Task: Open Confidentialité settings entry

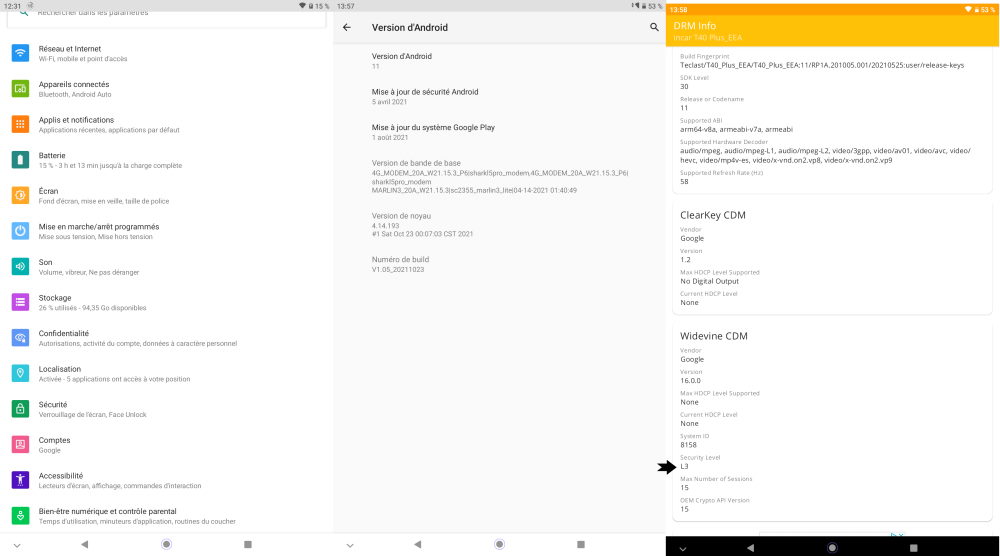Action: (166, 339)
